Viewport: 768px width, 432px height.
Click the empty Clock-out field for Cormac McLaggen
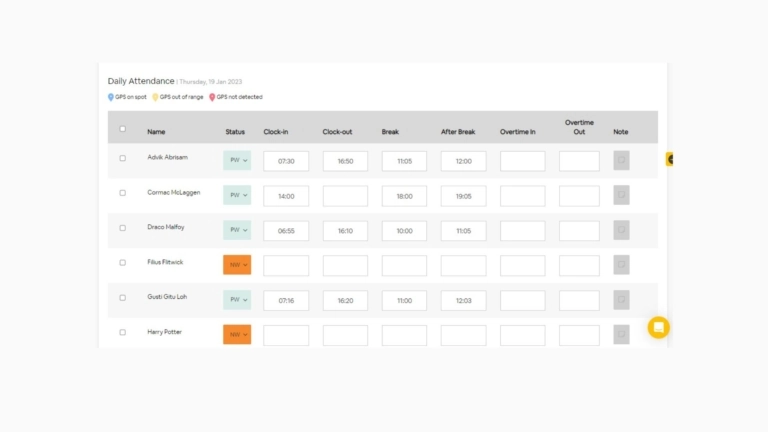point(345,196)
